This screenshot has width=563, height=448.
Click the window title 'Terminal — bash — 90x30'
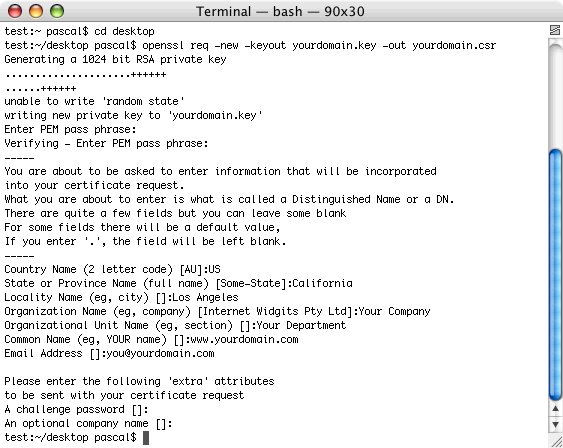click(x=280, y=11)
